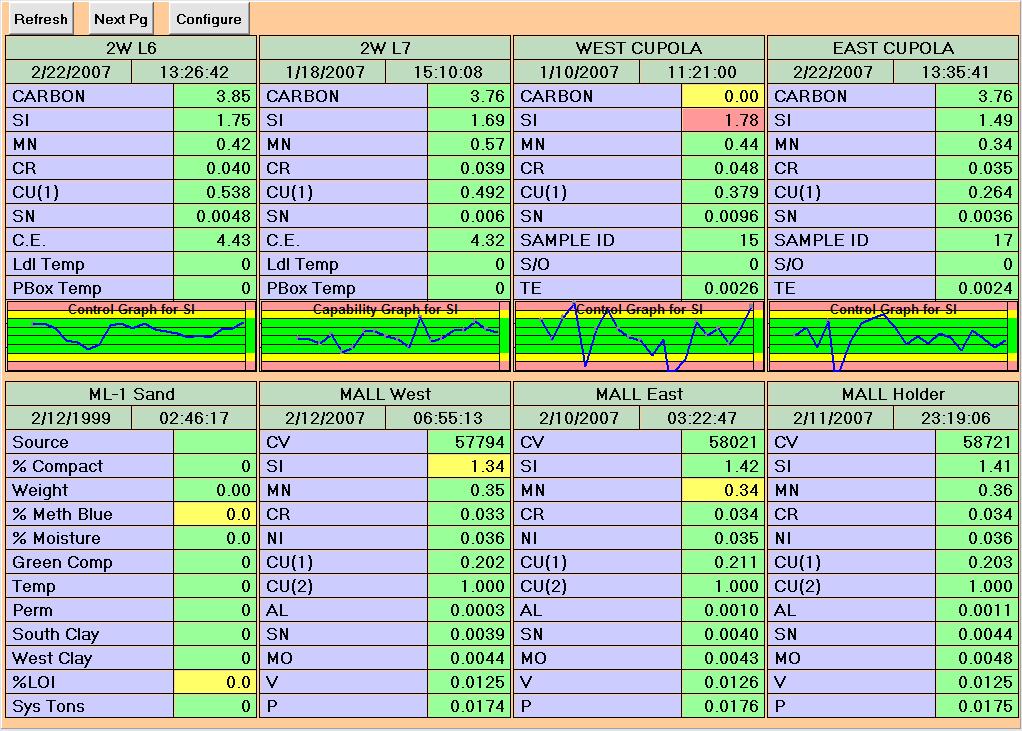Select the 2W L6 panel header
Image resolution: width=1022 pixels, height=731 pixels.
131,48
